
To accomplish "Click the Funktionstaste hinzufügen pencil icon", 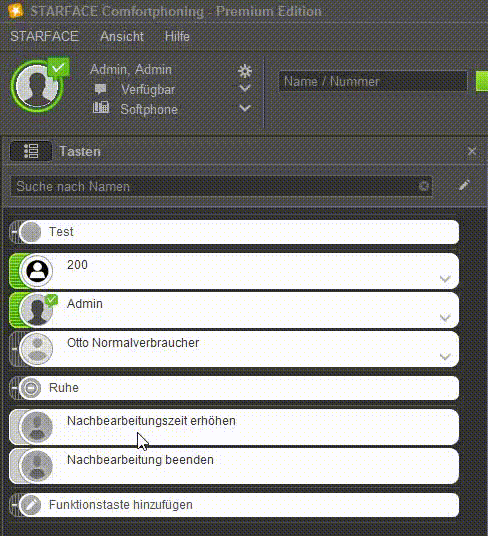I will tap(31, 505).
